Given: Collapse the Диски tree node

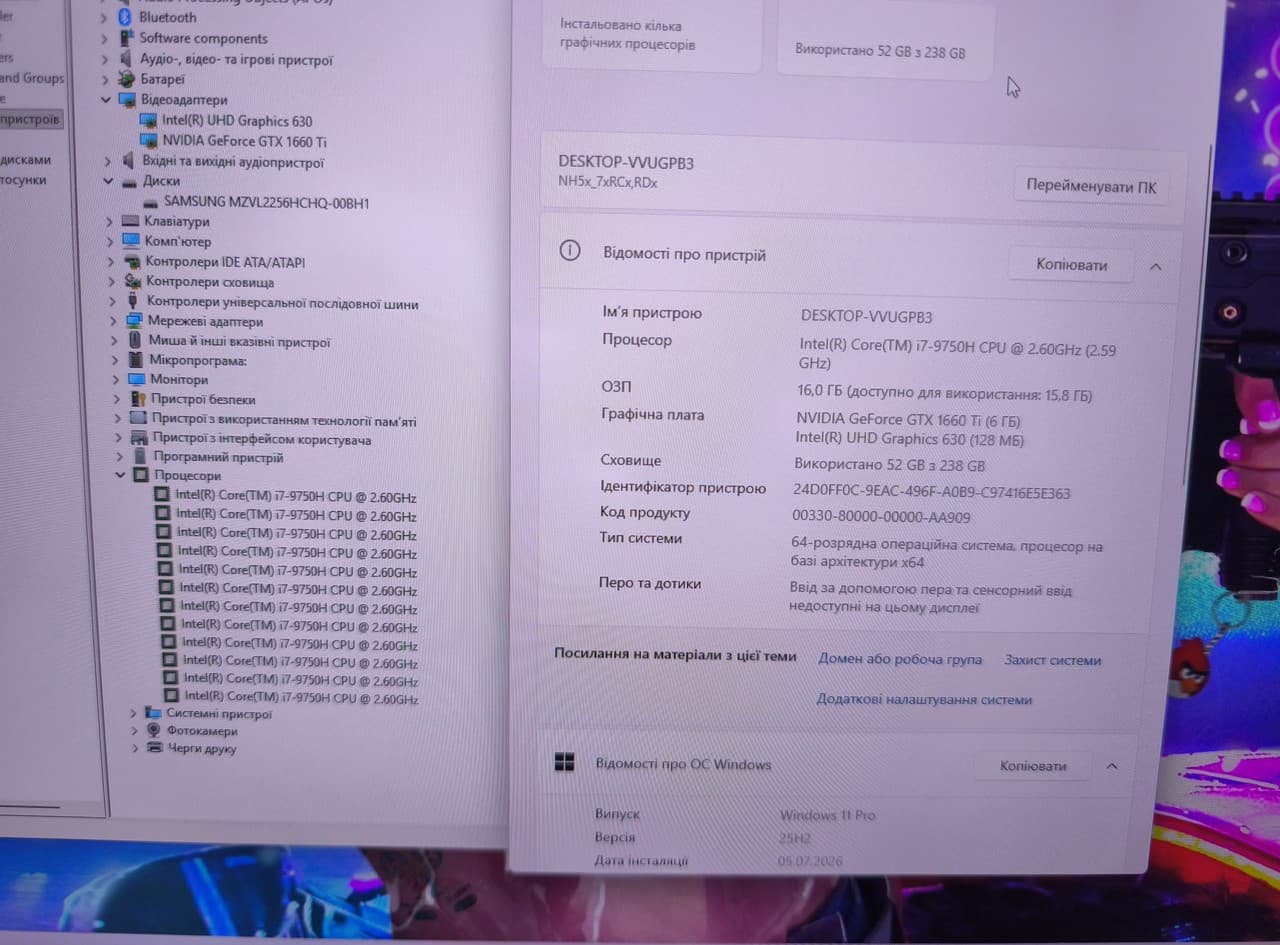Looking at the screenshot, I should (x=108, y=182).
